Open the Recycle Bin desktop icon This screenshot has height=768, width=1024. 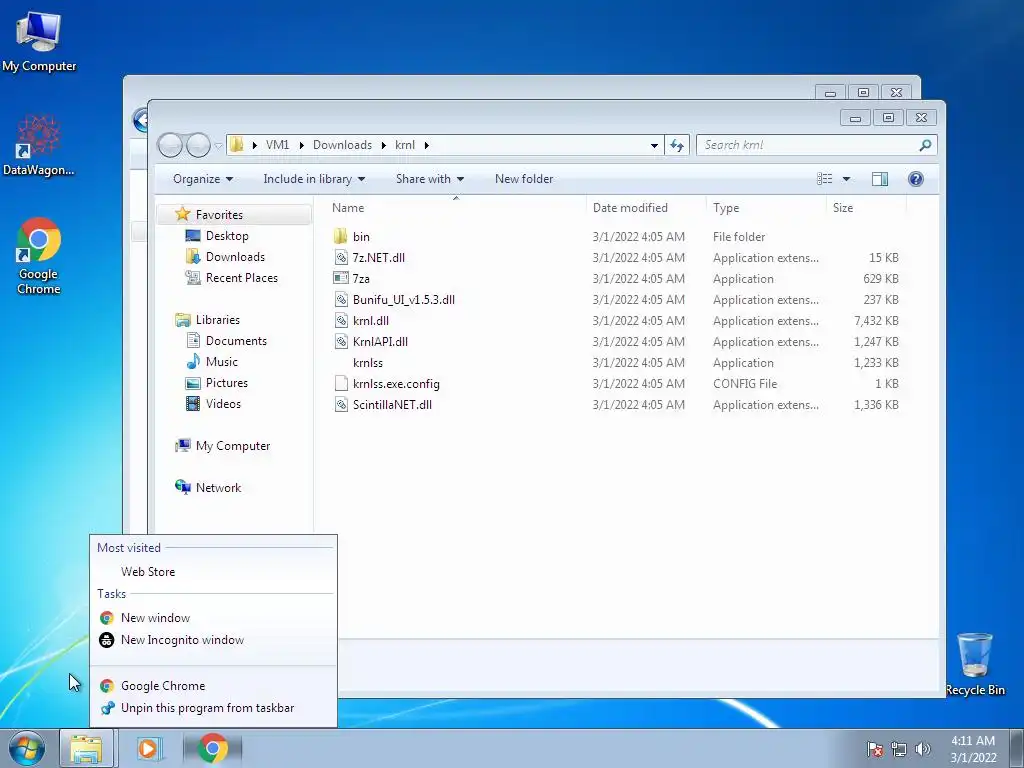pyautogui.click(x=975, y=664)
